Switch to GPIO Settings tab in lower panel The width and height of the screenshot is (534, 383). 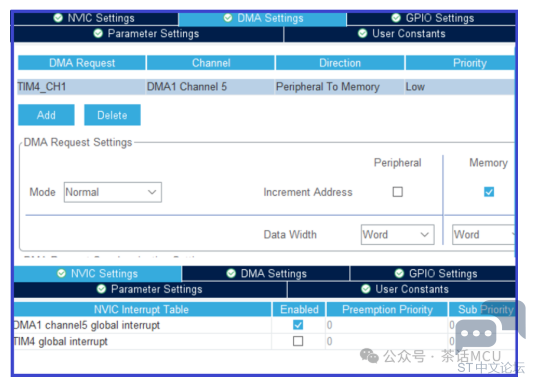433,274
